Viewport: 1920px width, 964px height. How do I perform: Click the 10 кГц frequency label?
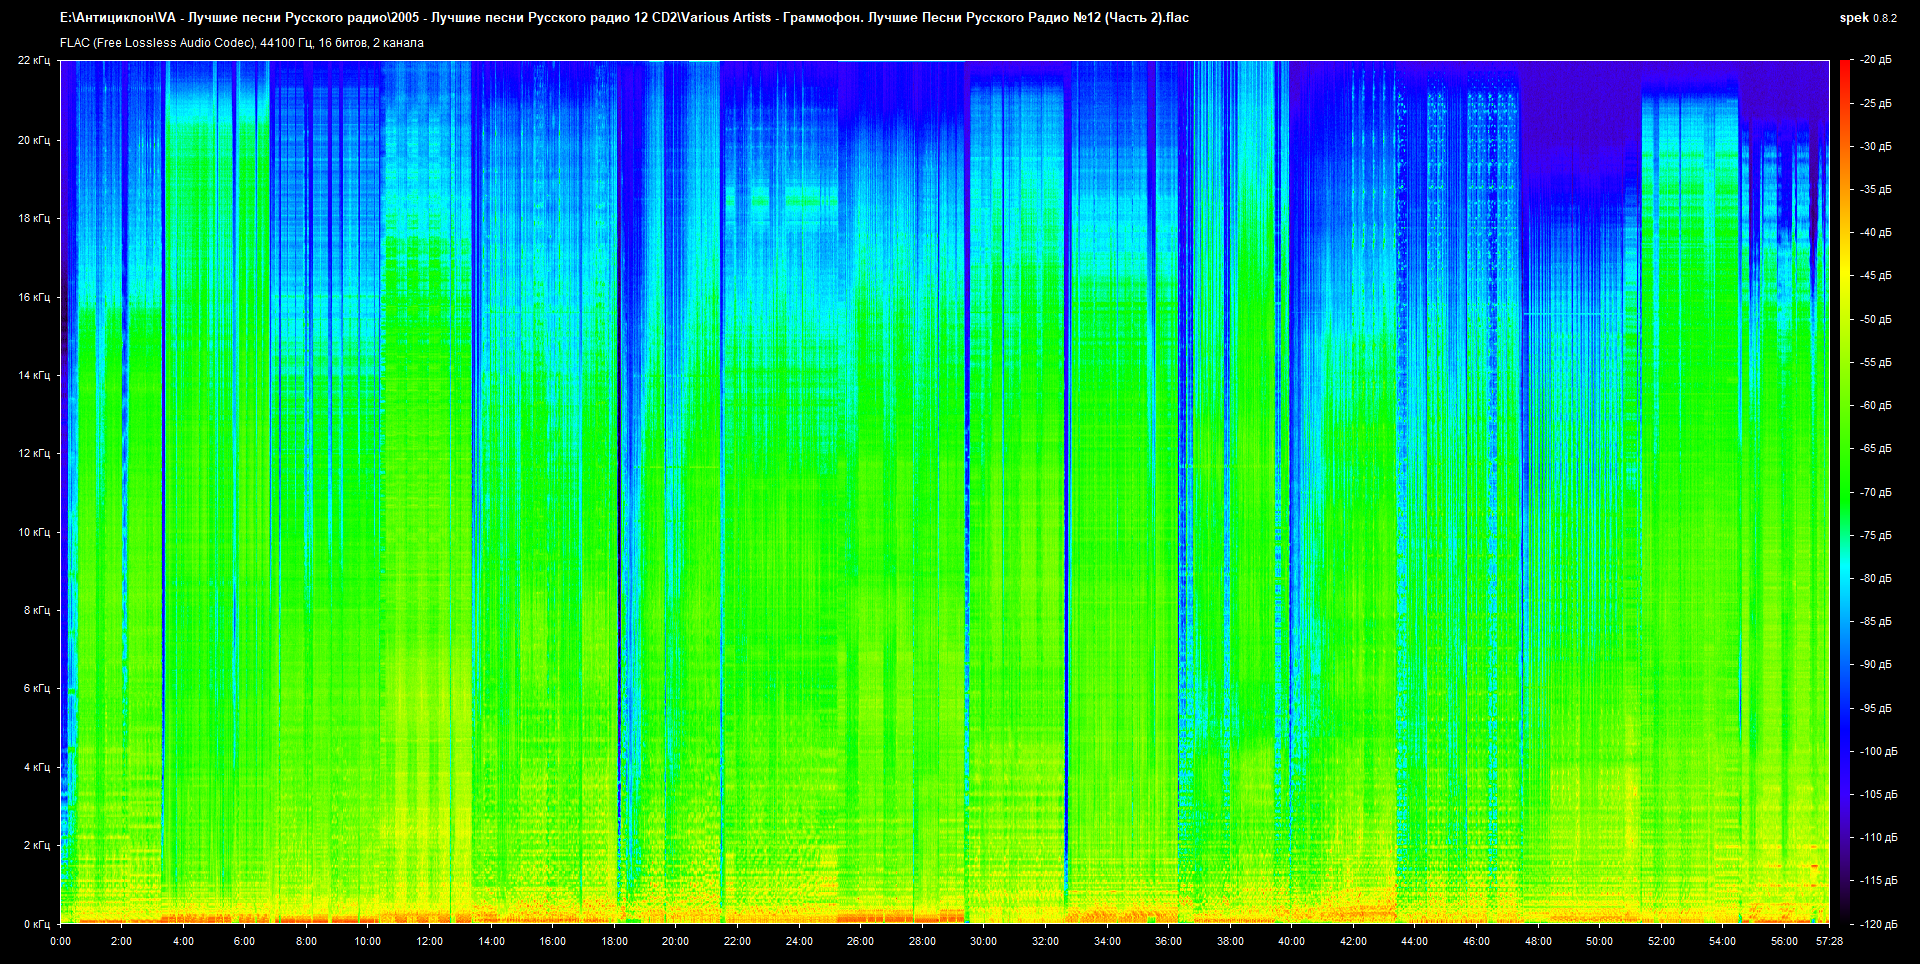coord(33,532)
